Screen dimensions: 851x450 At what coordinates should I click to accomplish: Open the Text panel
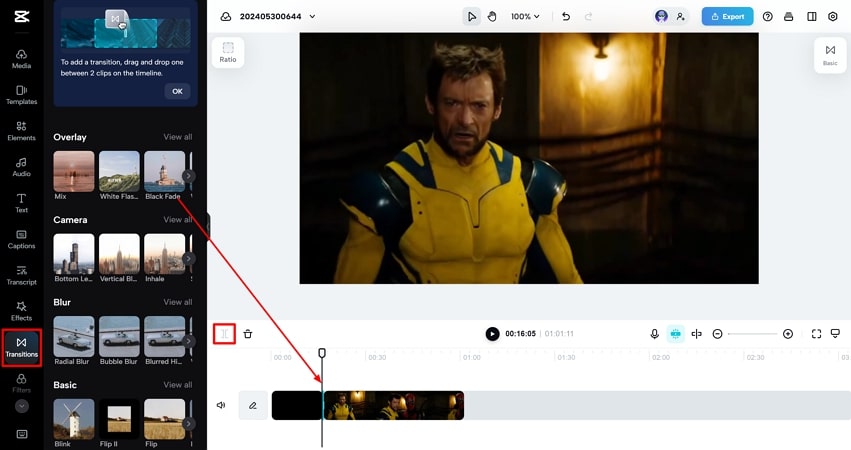pos(21,202)
